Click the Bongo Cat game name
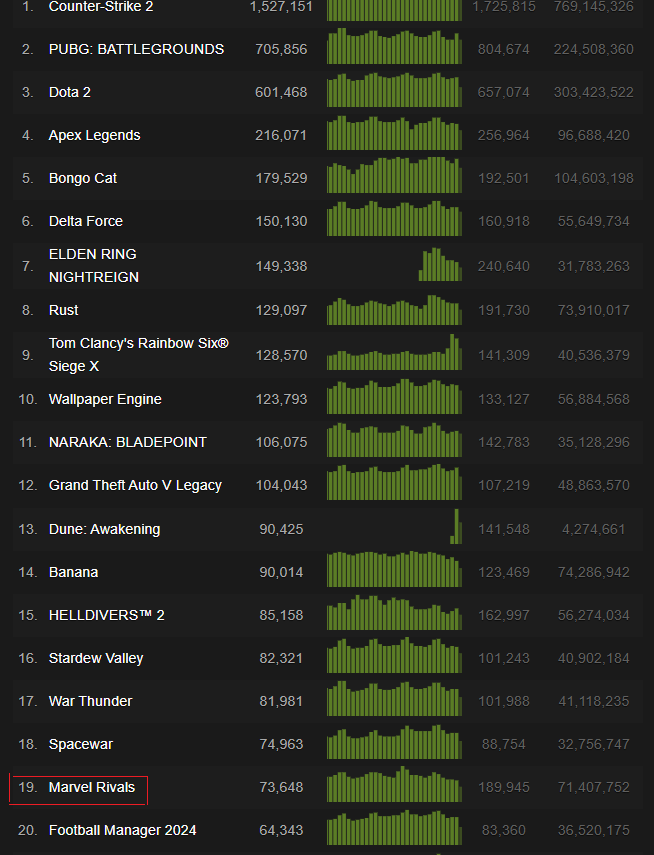The width and height of the screenshot is (654, 855). pos(83,178)
